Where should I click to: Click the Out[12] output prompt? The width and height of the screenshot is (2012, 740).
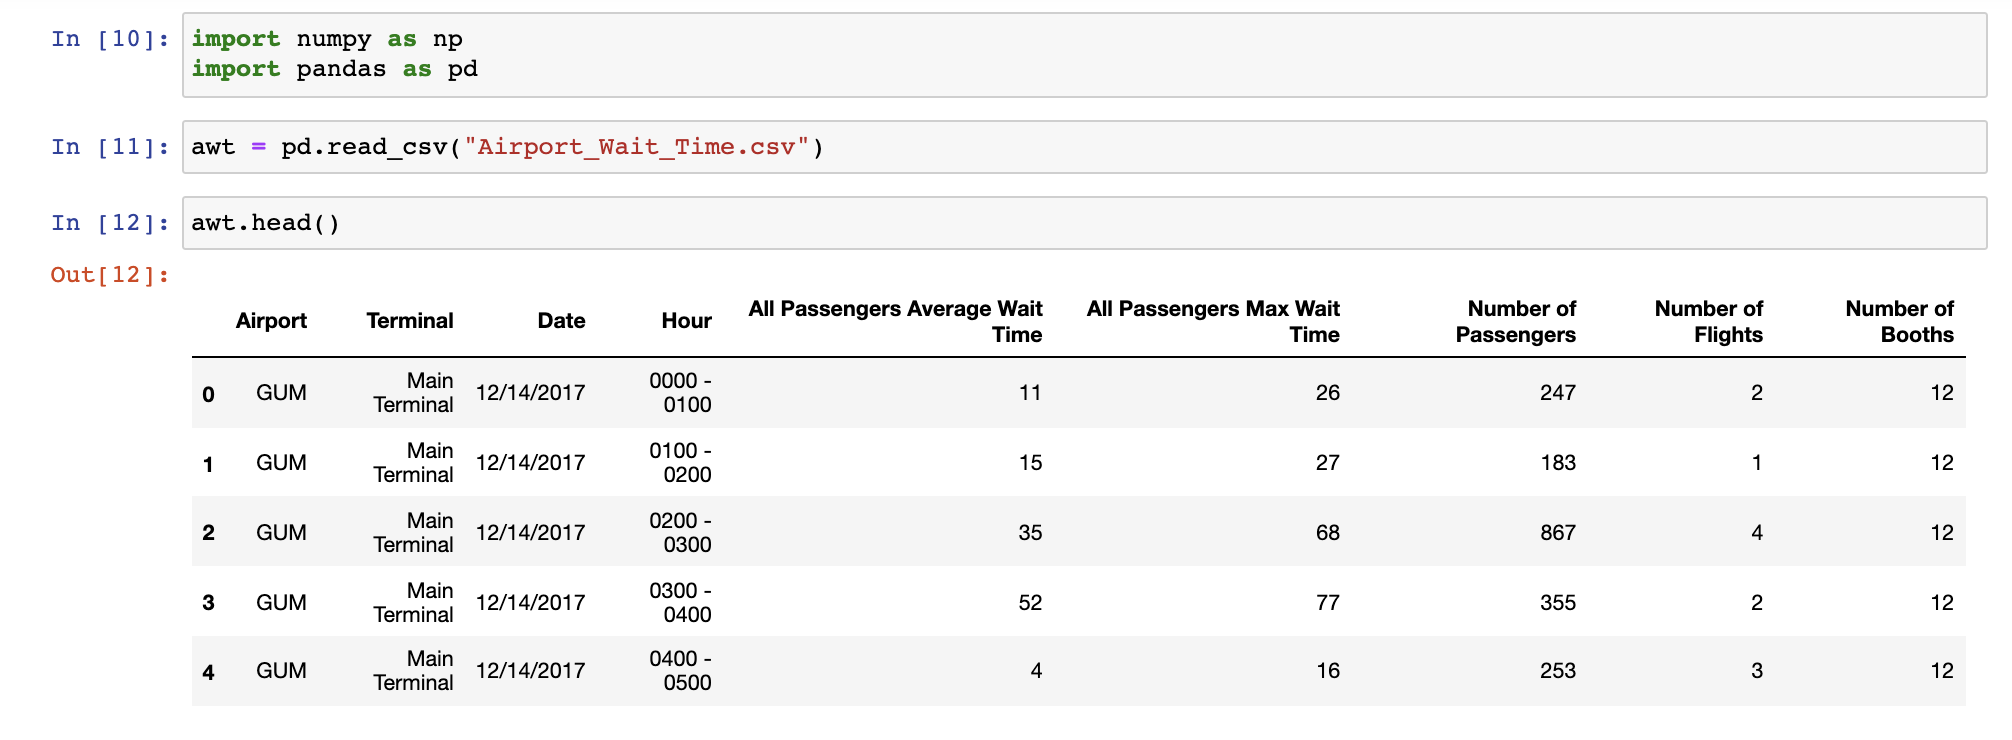coord(110,275)
